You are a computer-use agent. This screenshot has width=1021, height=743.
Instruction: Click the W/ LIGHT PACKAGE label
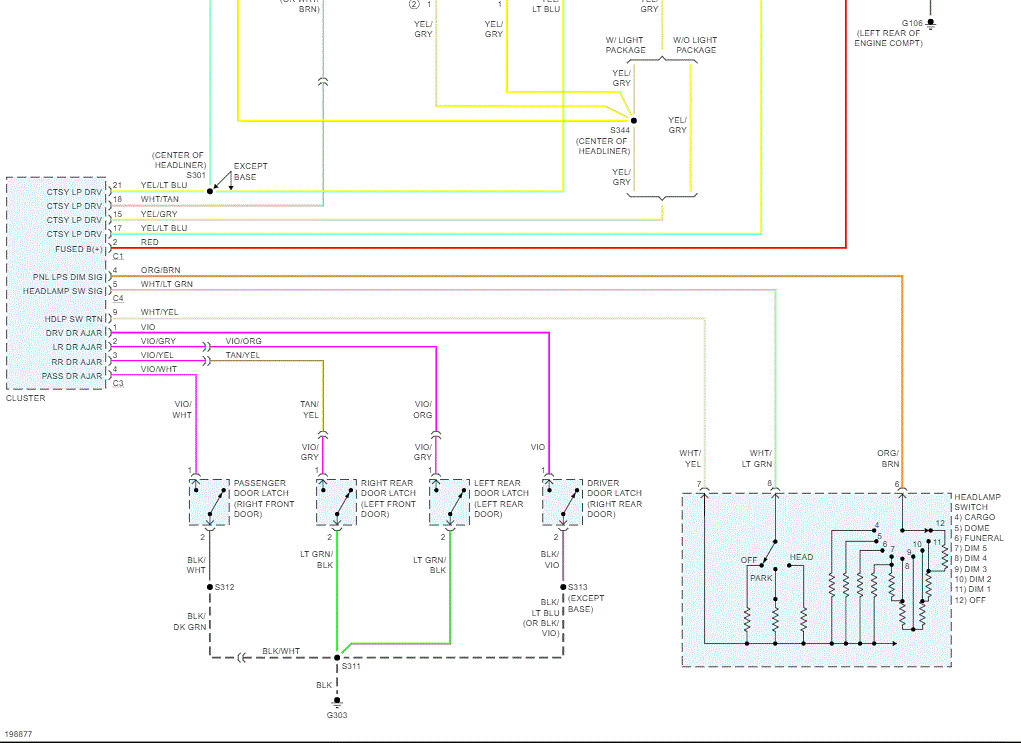tap(625, 45)
